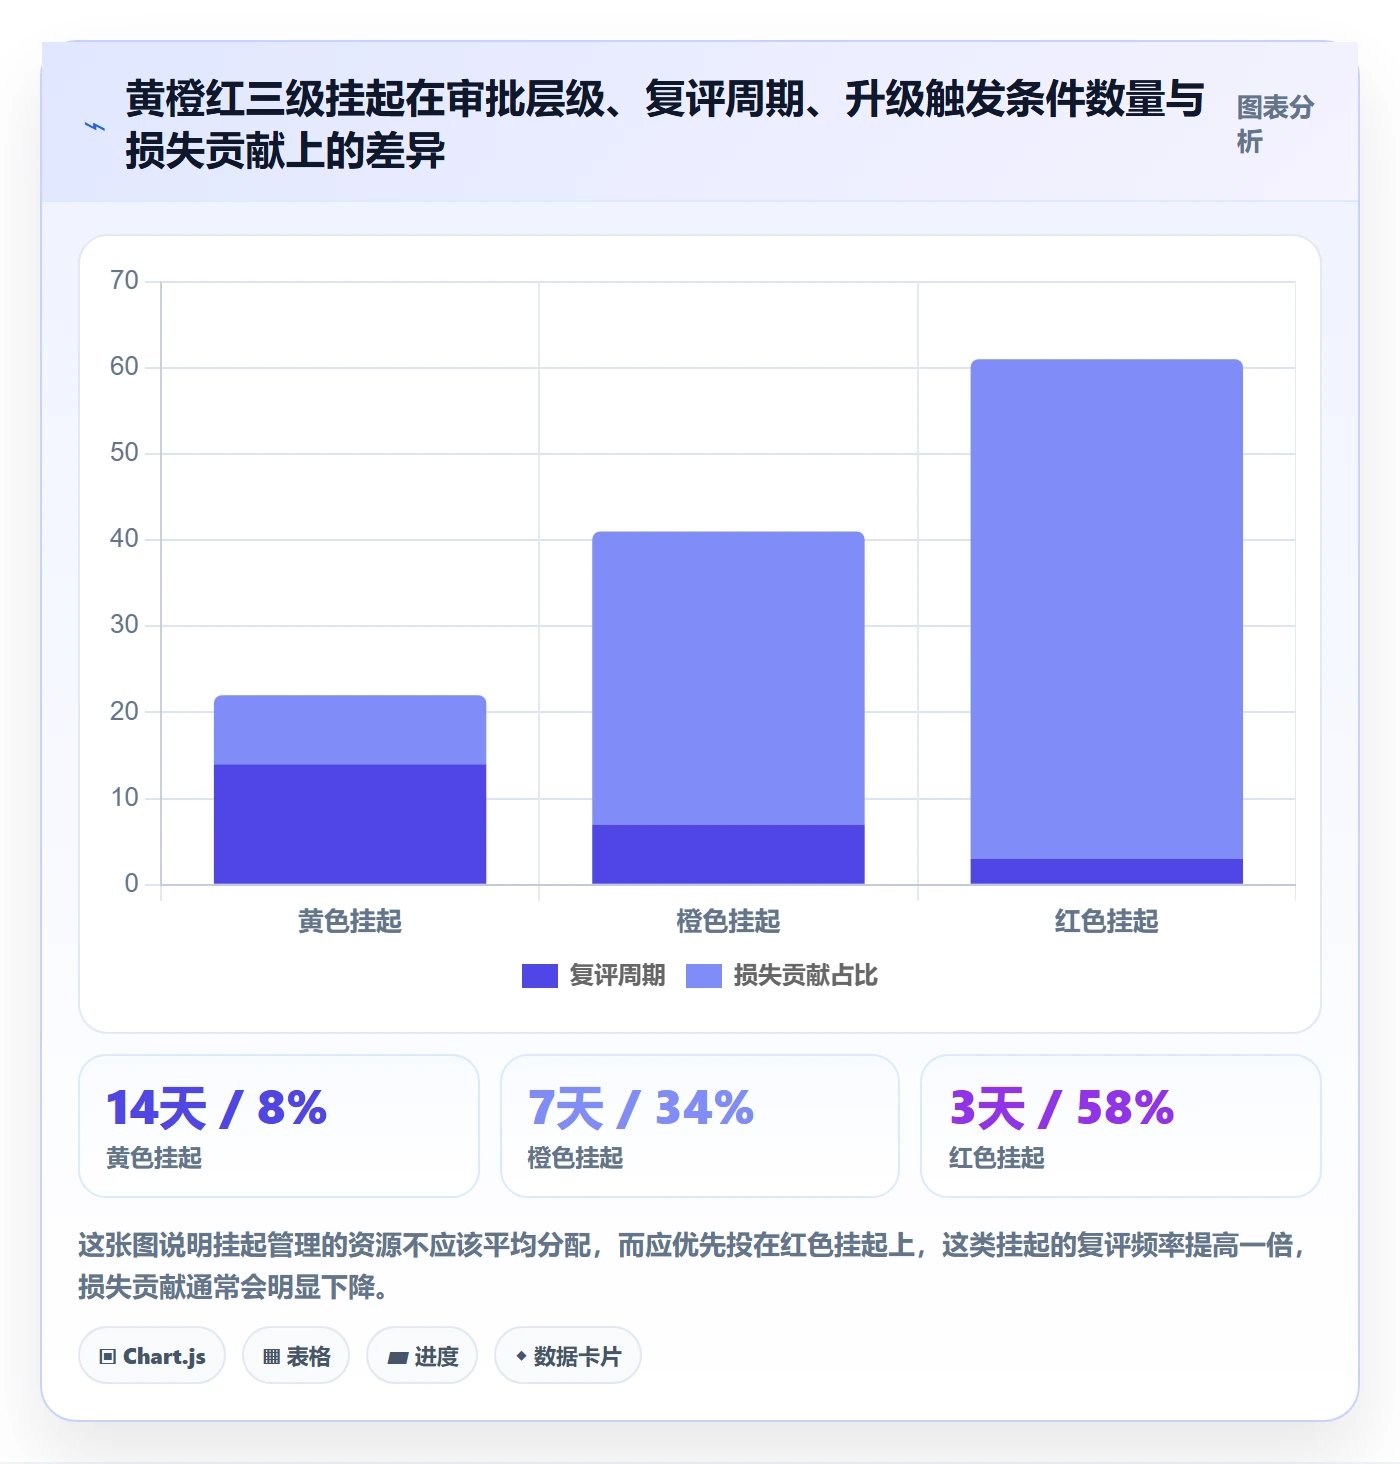Click the dark 复评周期 bar segment for 橙色挂起
1400x1464 pixels.
[x=728, y=854]
